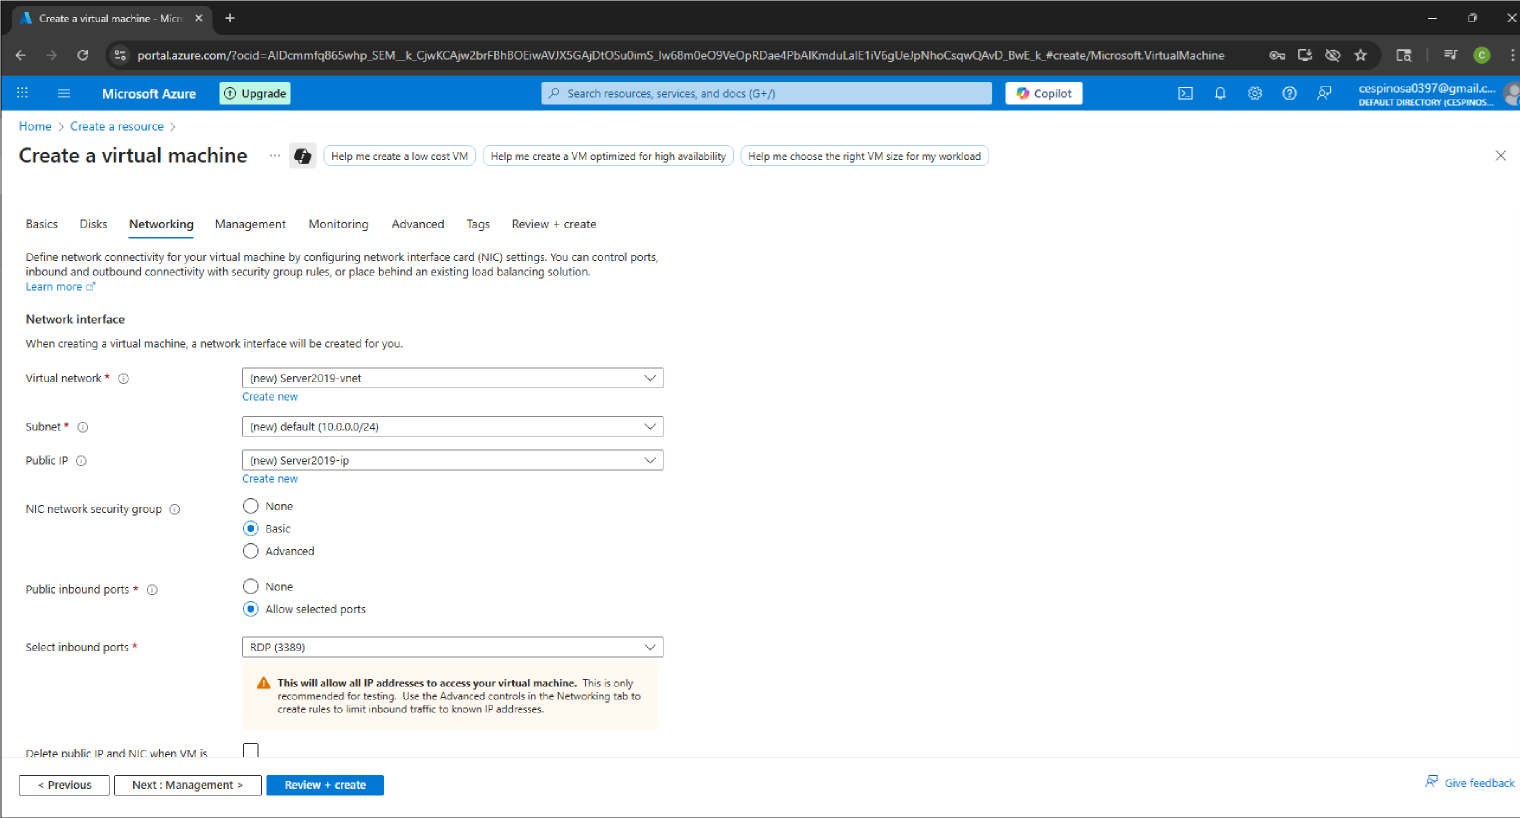
Task: Click the feedback icon in header
Action: coord(1324,93)
